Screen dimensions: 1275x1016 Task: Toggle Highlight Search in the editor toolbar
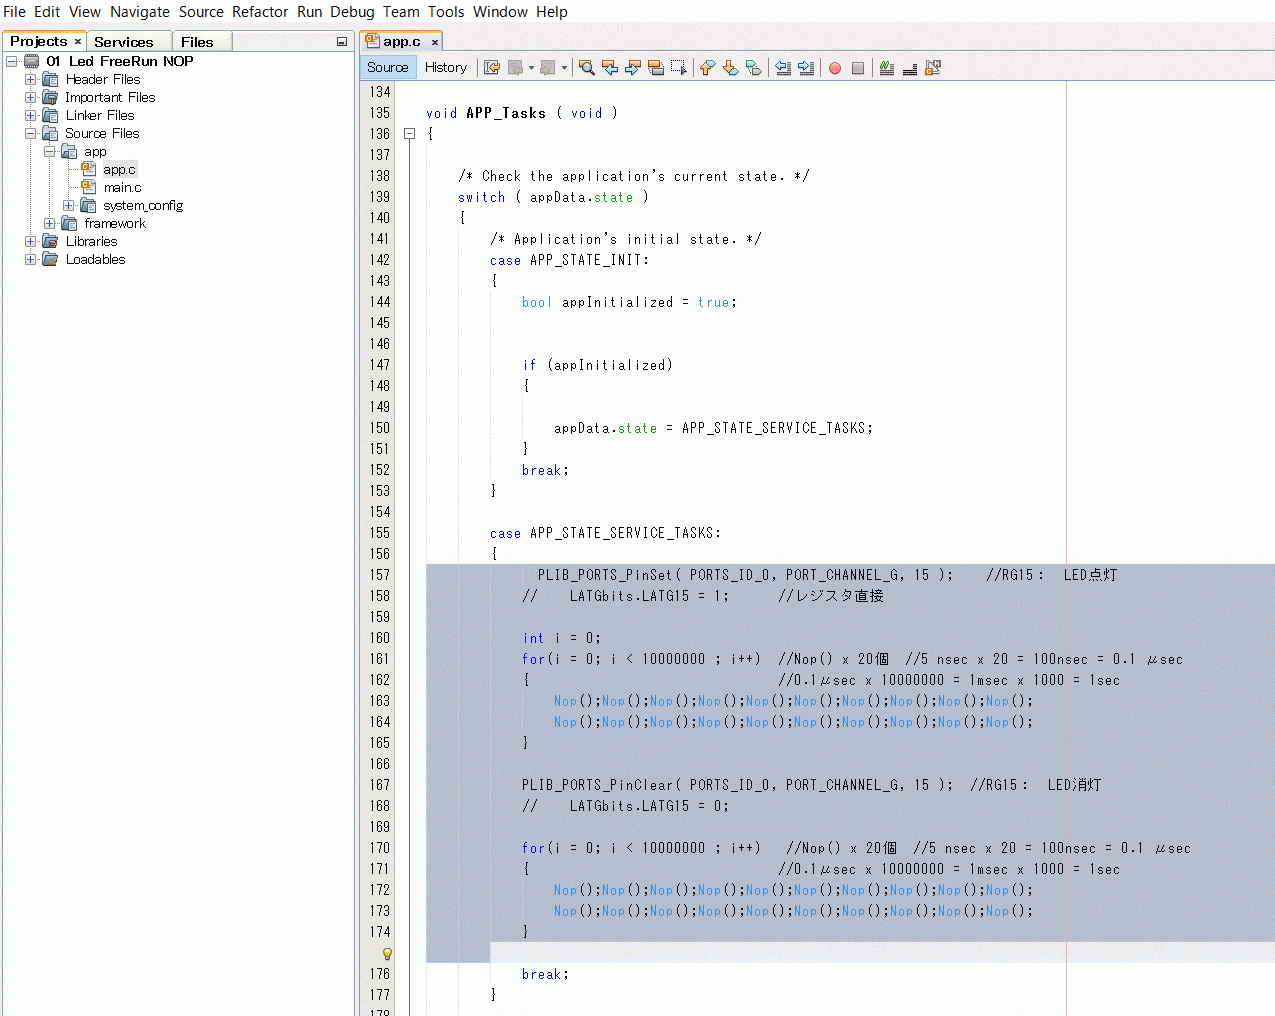(656, 67)
